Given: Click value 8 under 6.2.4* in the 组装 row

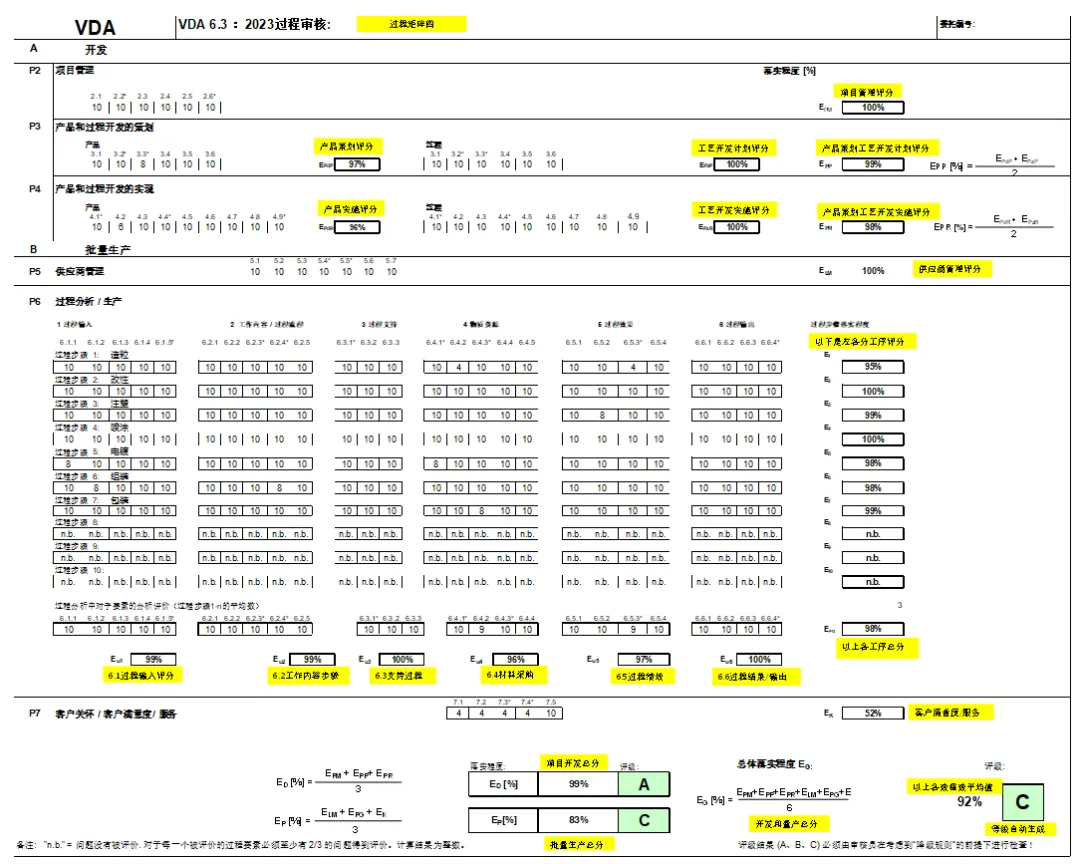Looking at the screenshot, I should (x=279, y=487).
